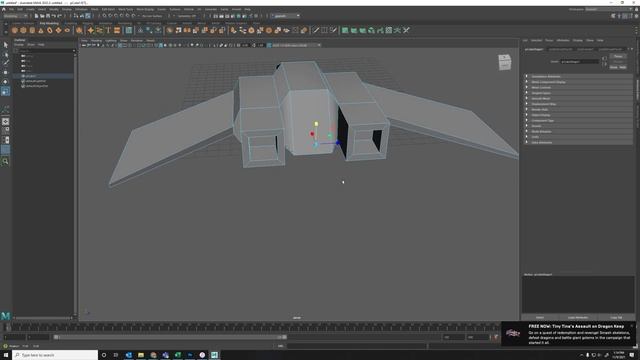Toggle Make Live surface magnet icon

[x=133, y=16]
